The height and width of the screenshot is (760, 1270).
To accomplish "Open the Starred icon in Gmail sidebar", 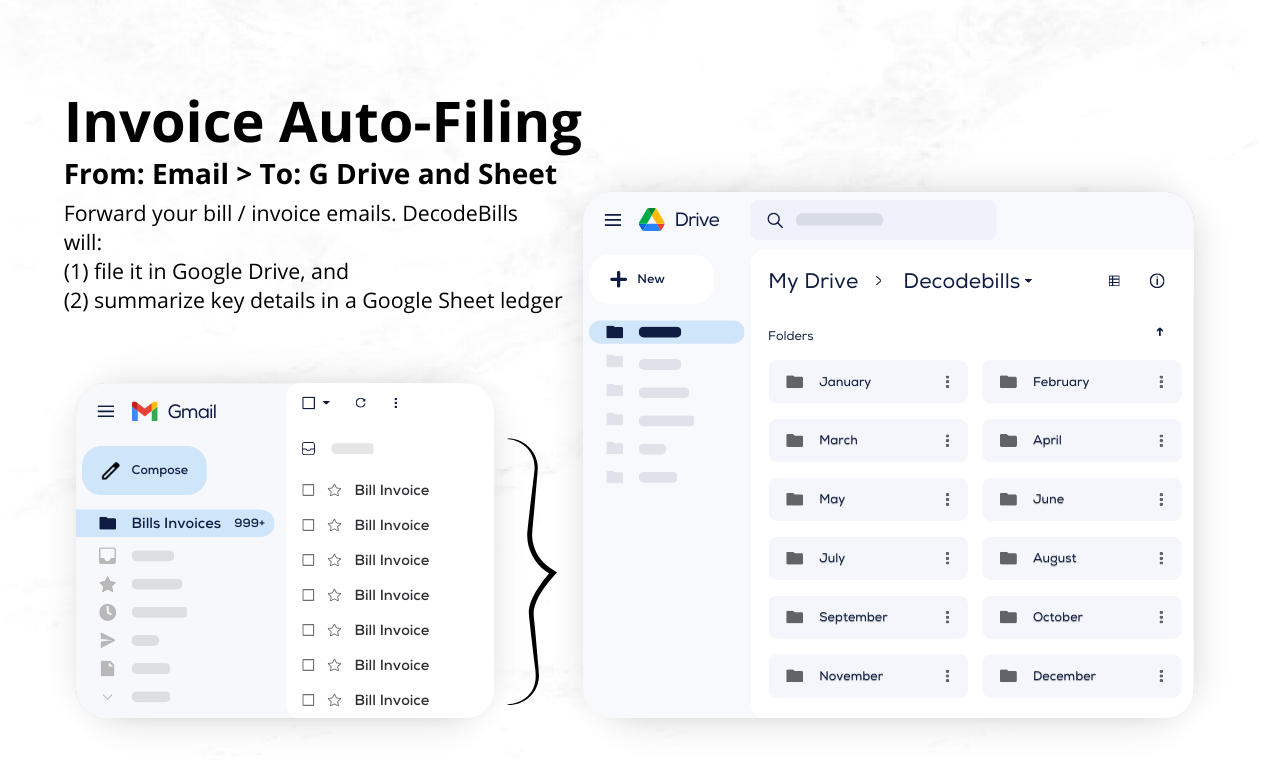I will tap(107, 584).
